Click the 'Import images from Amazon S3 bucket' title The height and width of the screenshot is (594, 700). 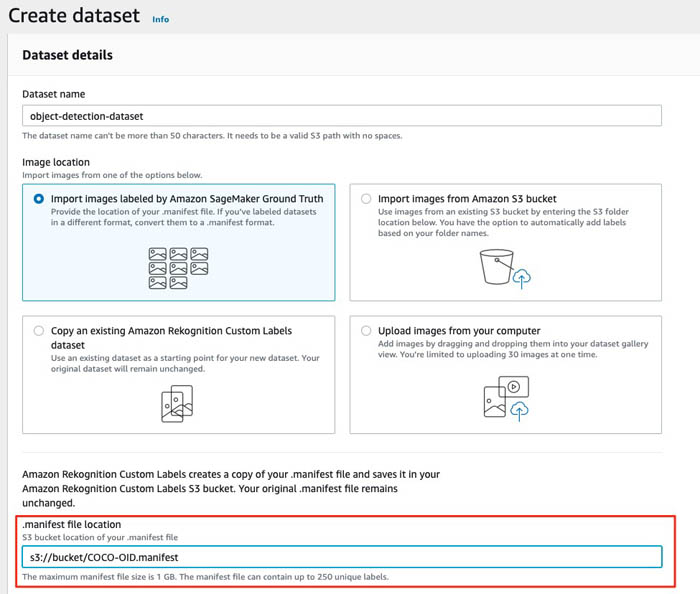467,199
